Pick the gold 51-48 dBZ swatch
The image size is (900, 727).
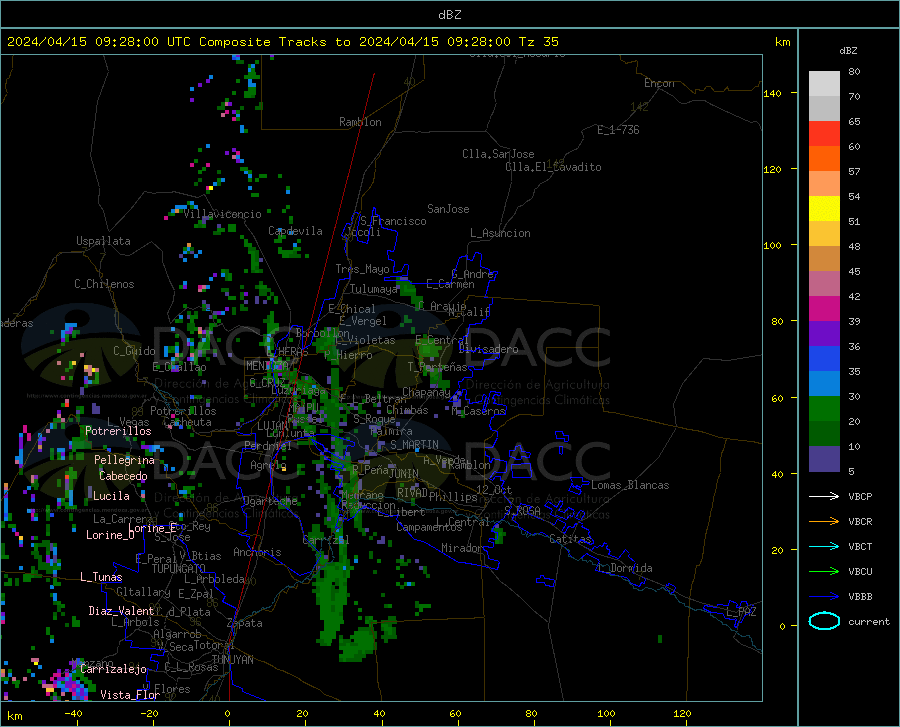824,234
